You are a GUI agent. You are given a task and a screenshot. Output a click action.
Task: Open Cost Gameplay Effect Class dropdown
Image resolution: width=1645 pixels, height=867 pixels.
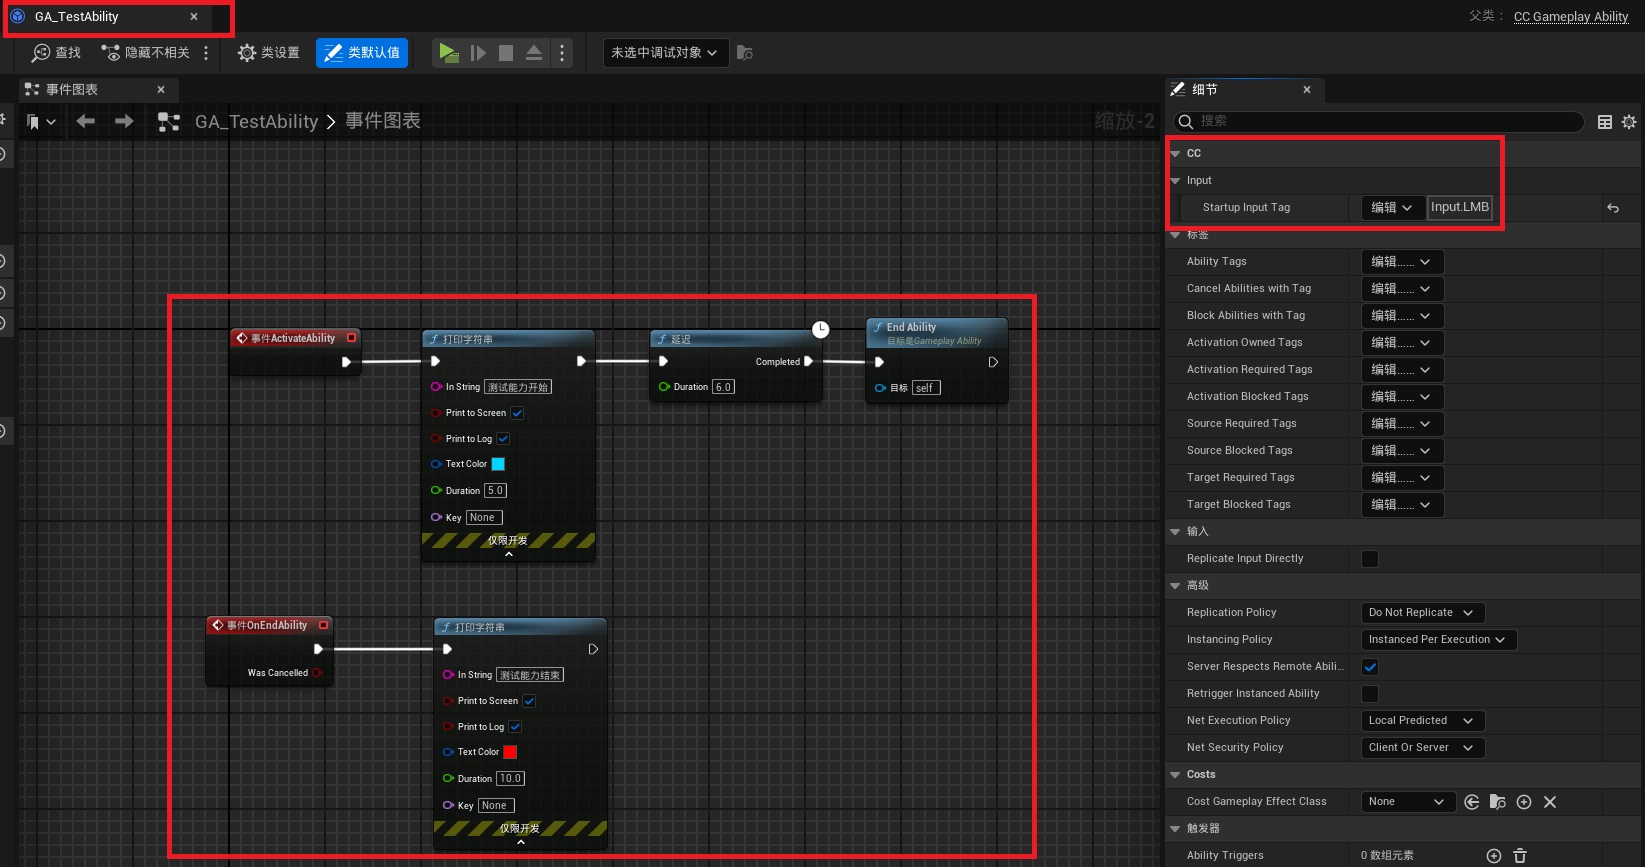[1408, 802]
